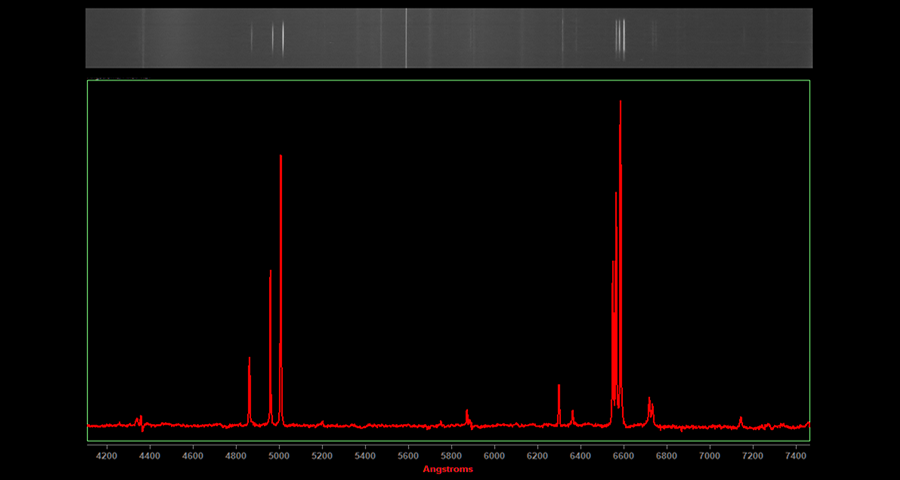Viewport: 900px width, 480px height.
Task: Click the 5000 tick label on x-axis
Action: pyautogui.click(x=279, y=455)
